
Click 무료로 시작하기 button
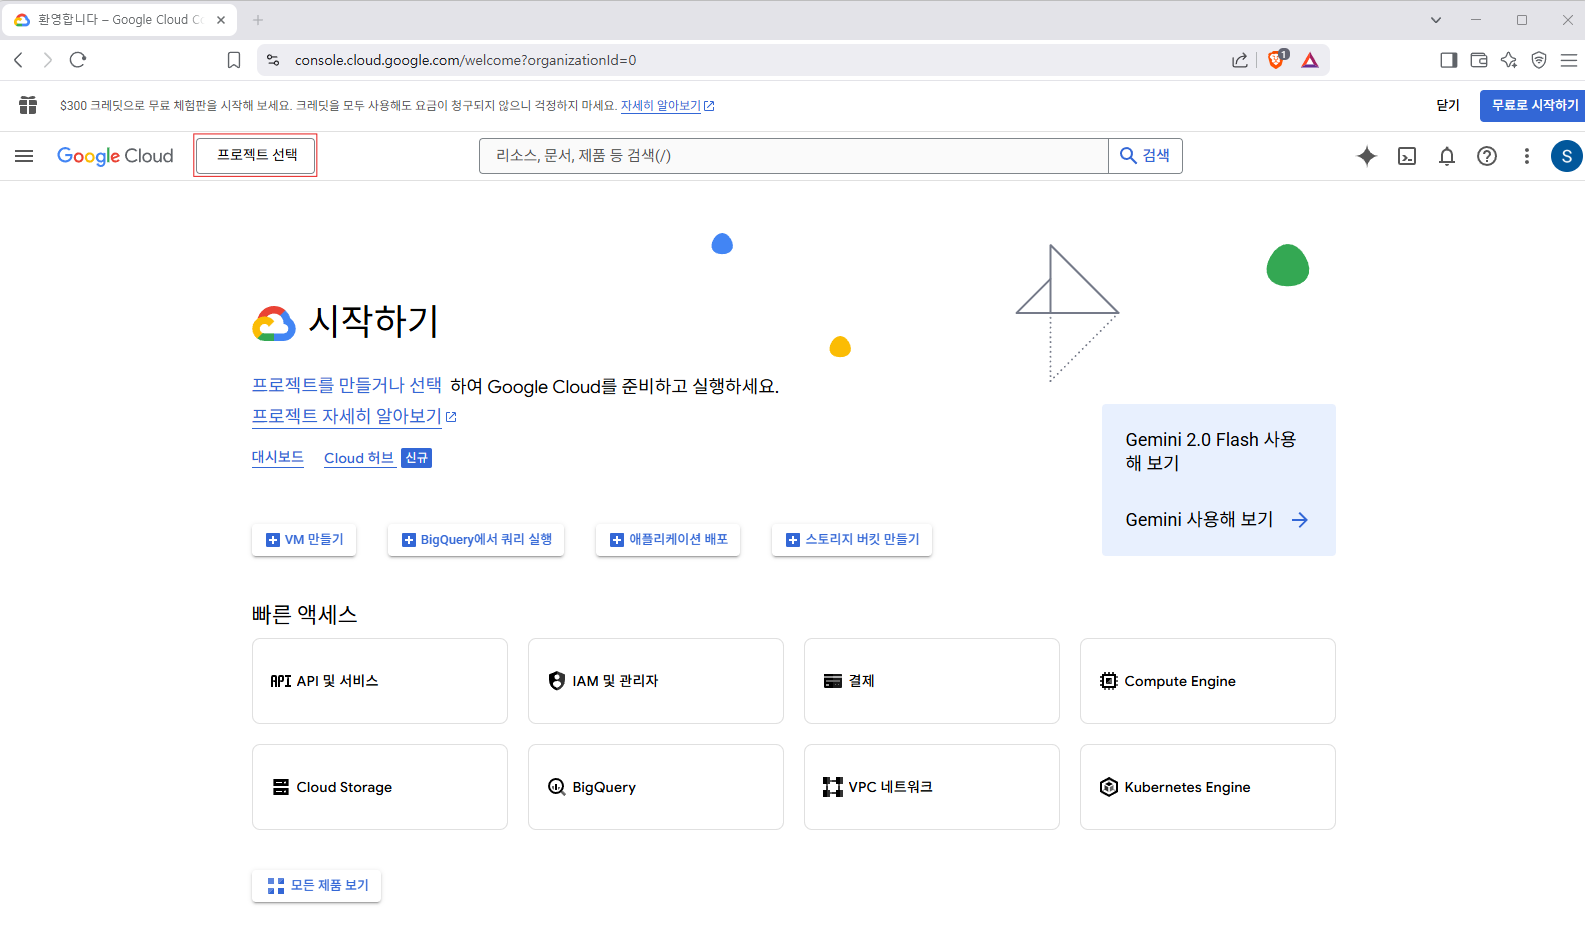[x=1533, y=105]
